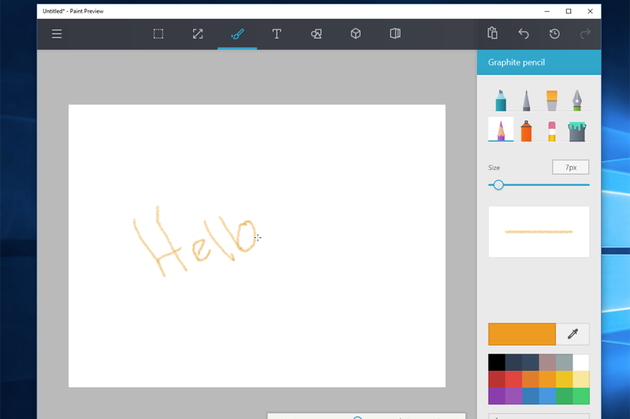Choose the yellow color swatch

click(x=564, y=379)
